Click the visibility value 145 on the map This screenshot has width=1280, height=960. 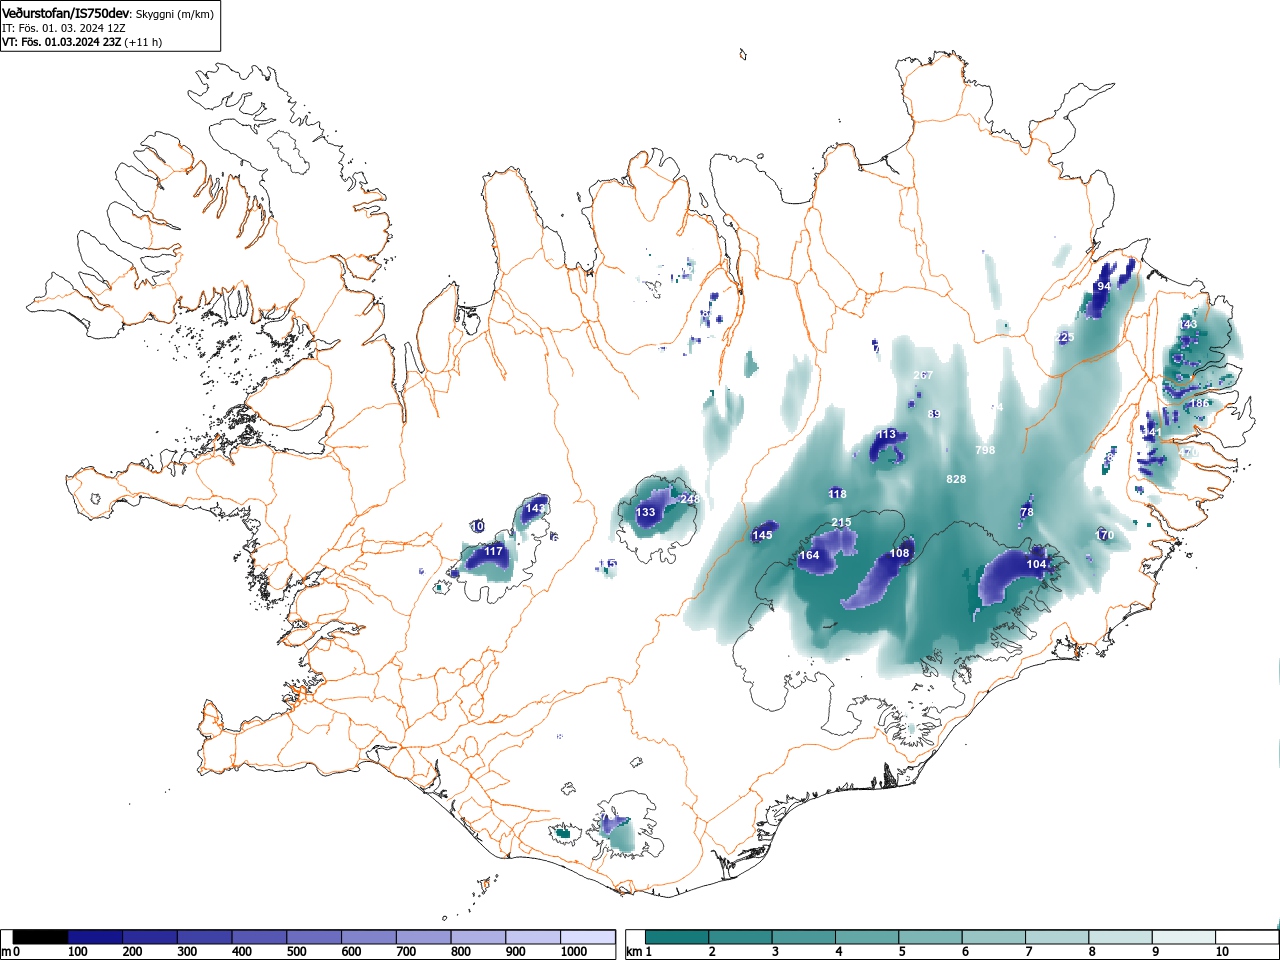pos(762,535)
